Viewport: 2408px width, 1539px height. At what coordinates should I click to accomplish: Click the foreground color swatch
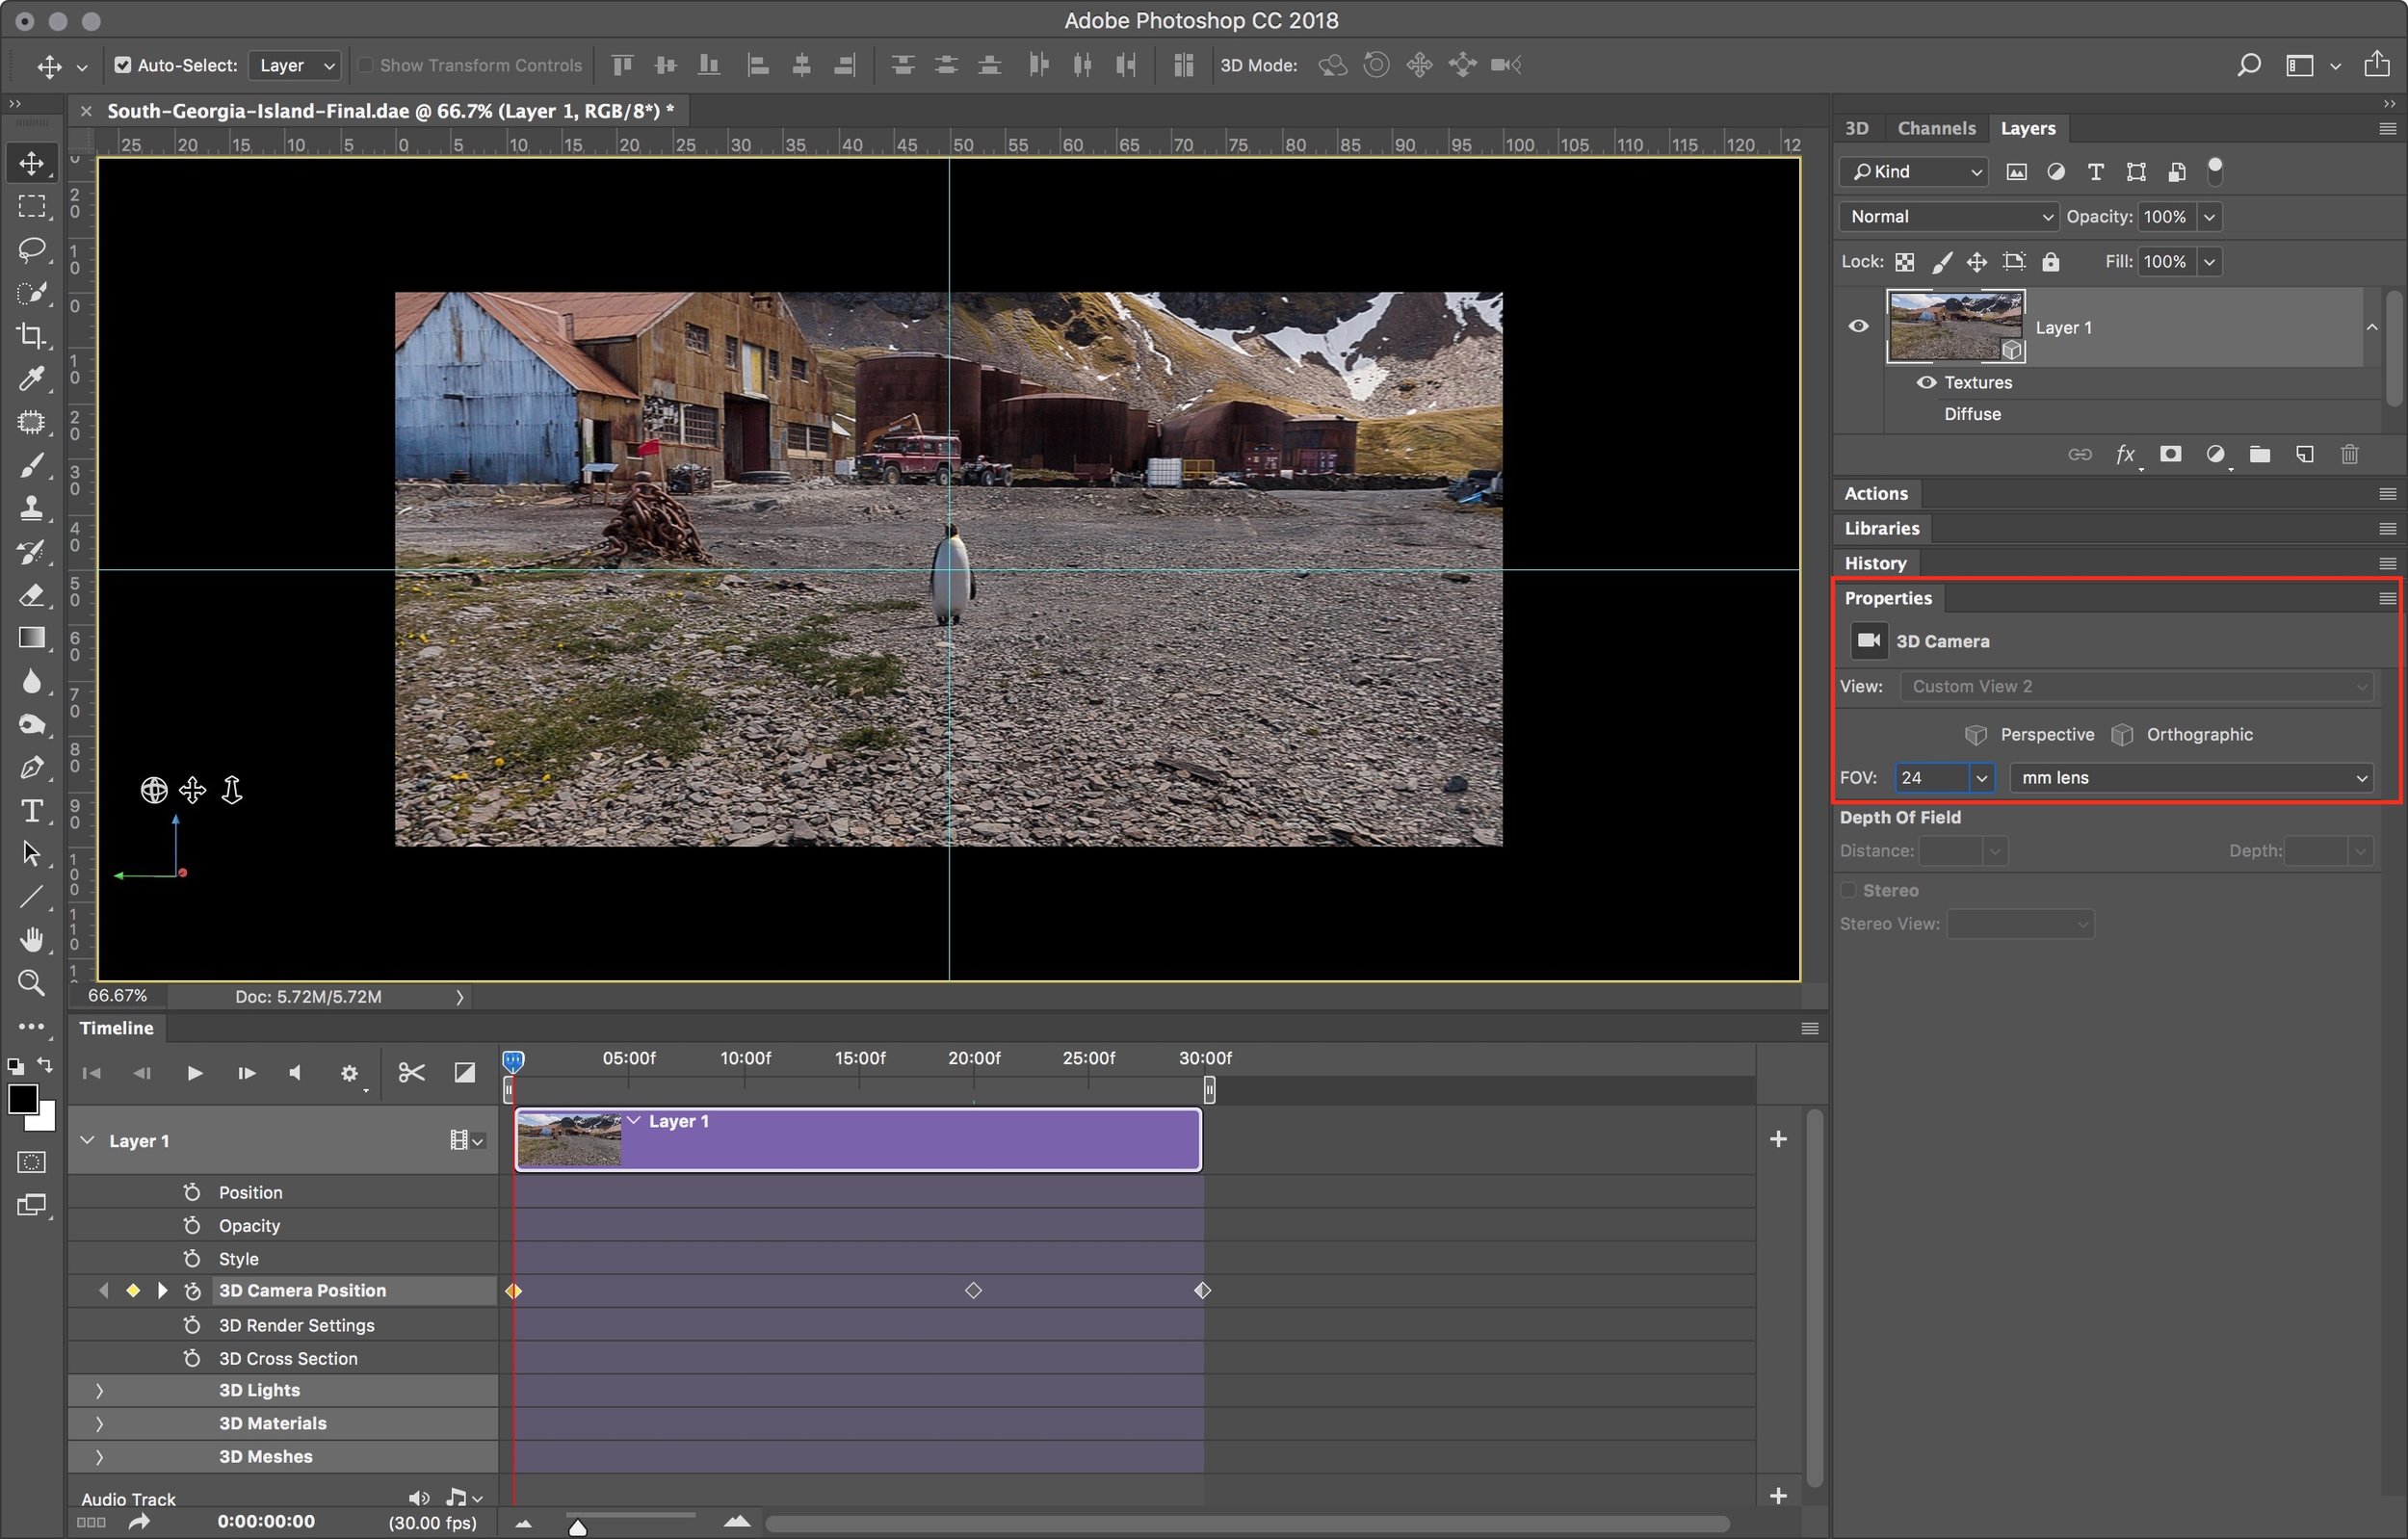point(22,1098)
